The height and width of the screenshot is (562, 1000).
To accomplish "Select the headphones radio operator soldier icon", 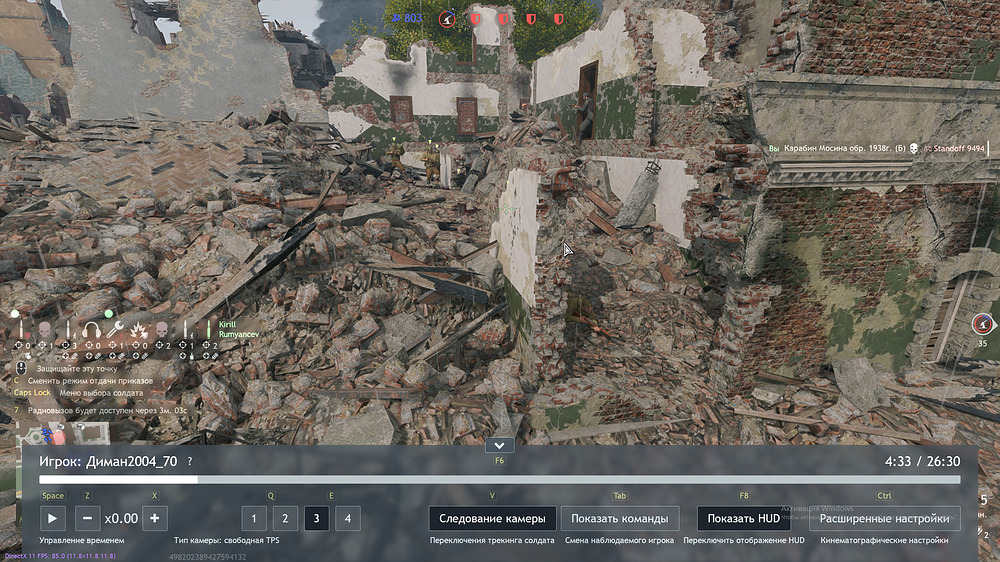I will [91, 330].
